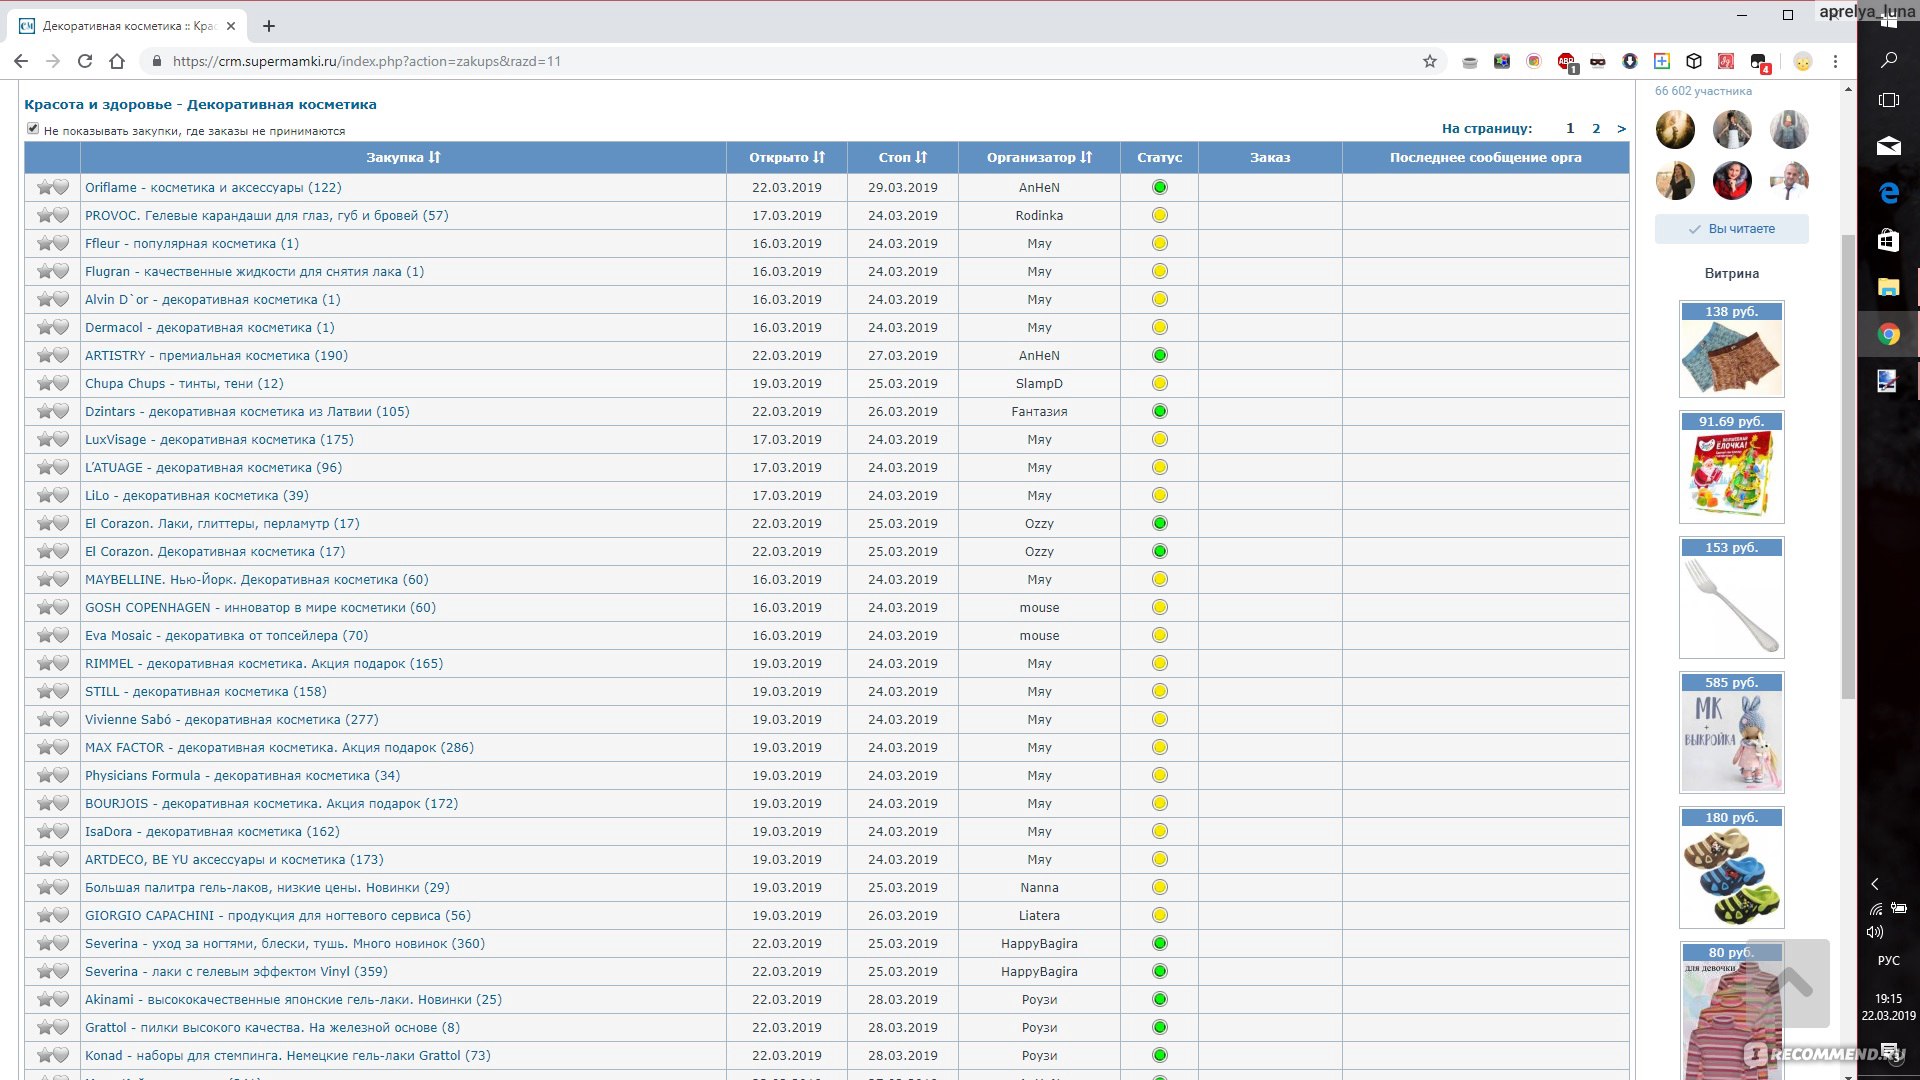Click the green status dot for Akinami
The image size is (1920, 1080).
[1160, 999]
